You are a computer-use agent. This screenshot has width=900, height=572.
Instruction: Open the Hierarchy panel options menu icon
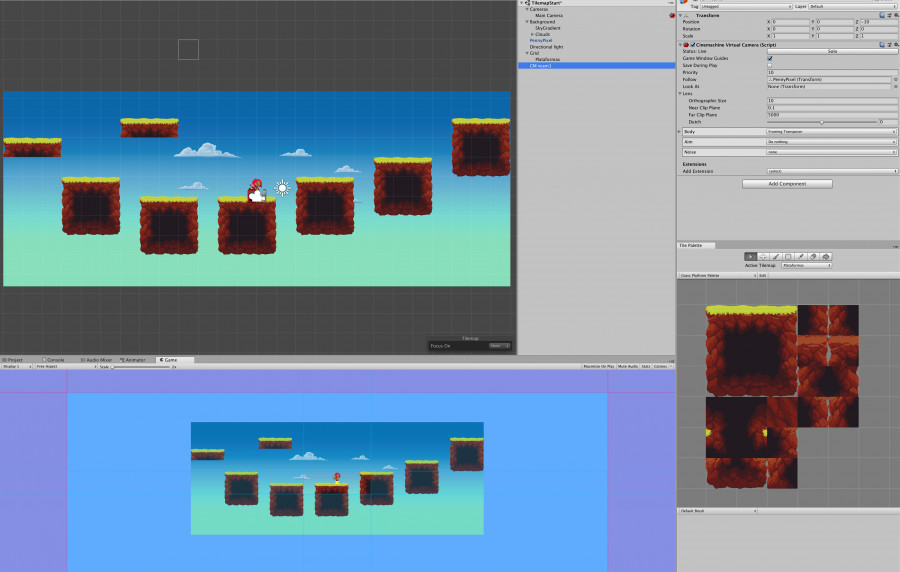pos(671,3)
